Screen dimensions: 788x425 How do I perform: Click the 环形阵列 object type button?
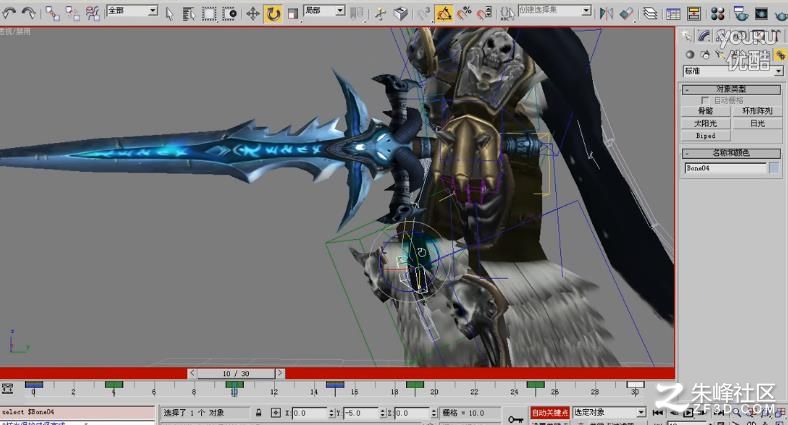(x=757, y=111)
